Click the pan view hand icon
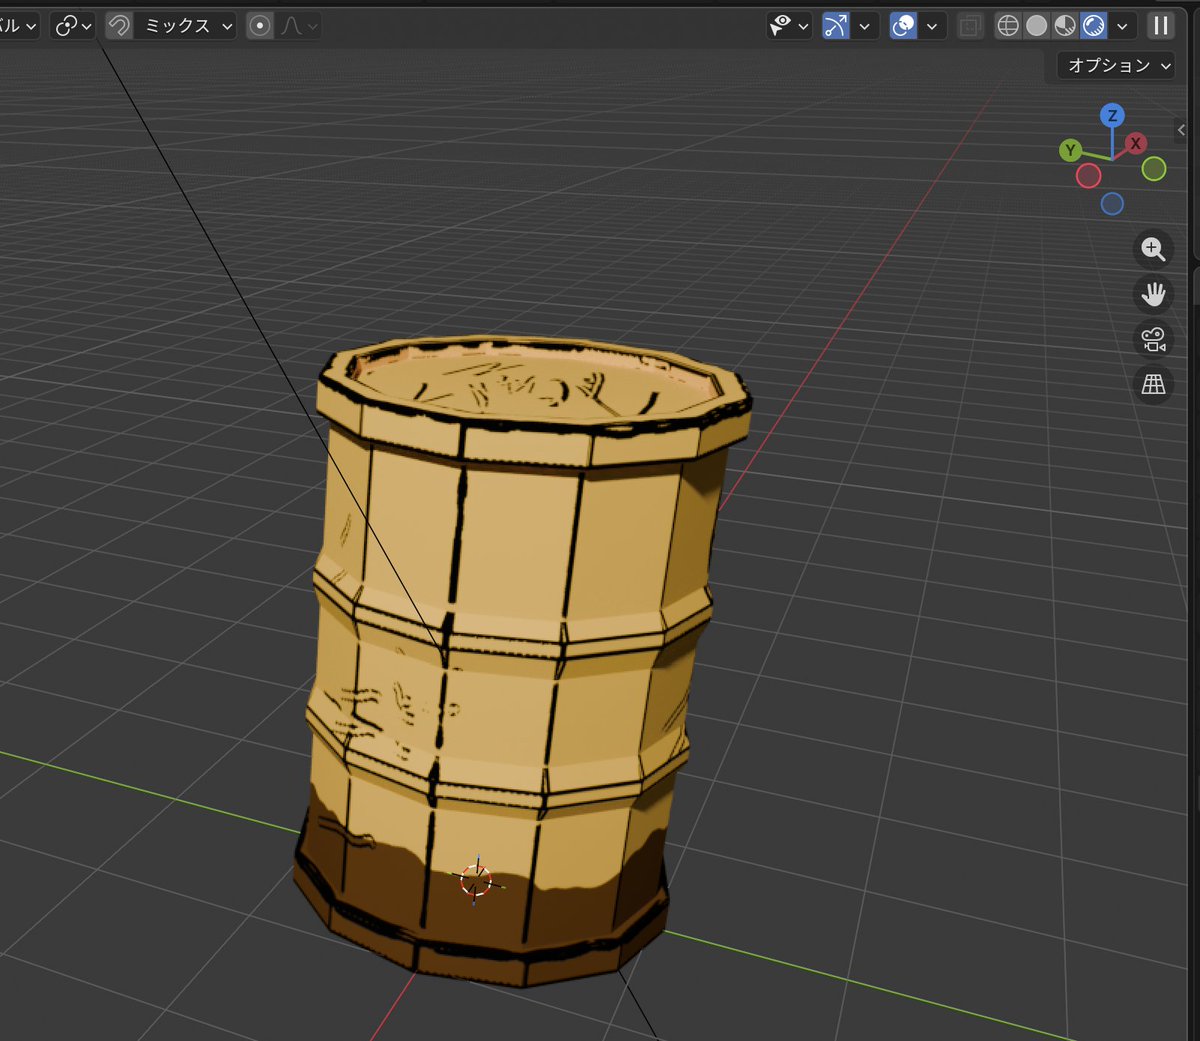1200x1041 pixels. pyautogui.click(x=1153, y=294)
